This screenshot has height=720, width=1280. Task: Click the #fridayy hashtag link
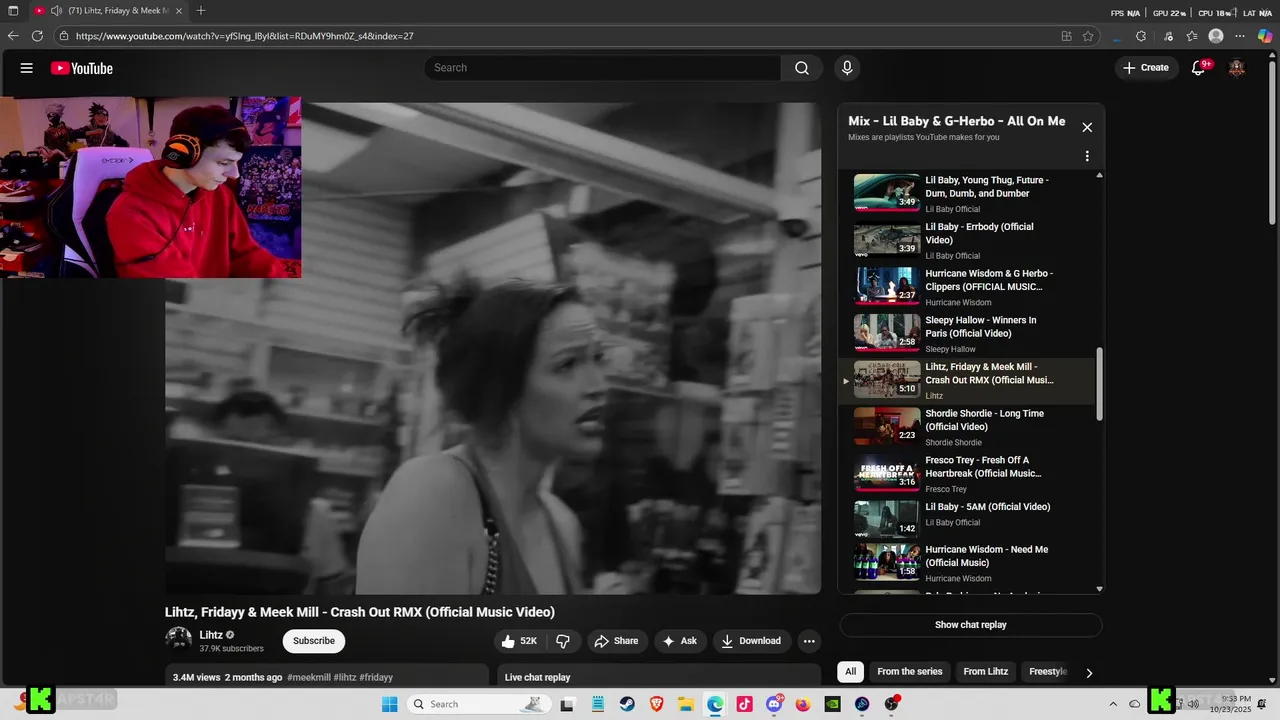pyautogui.click(x=376, y=677)
